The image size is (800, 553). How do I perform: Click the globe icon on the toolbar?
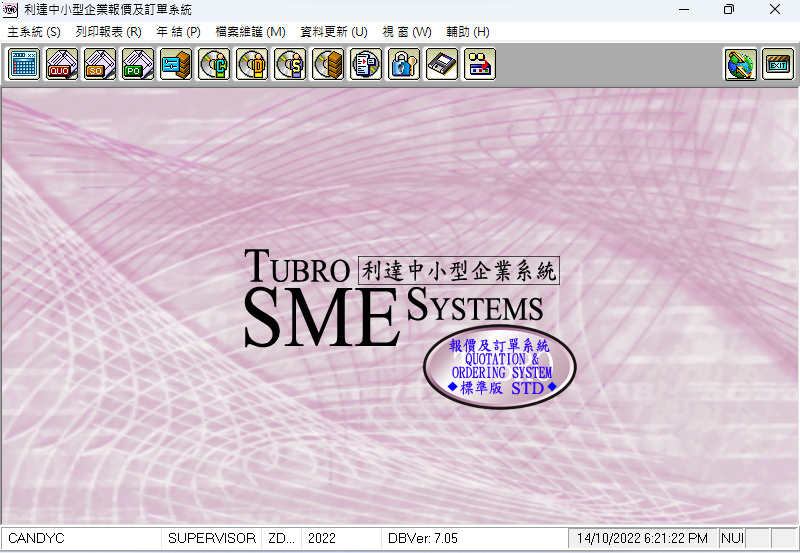[740, 64]
